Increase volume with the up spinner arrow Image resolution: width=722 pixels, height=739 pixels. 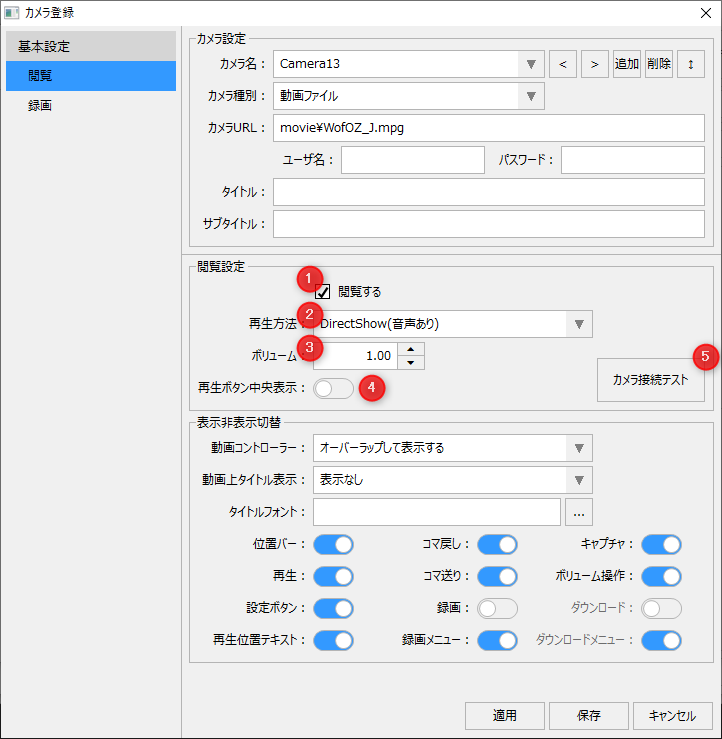(x=410, y=349)
